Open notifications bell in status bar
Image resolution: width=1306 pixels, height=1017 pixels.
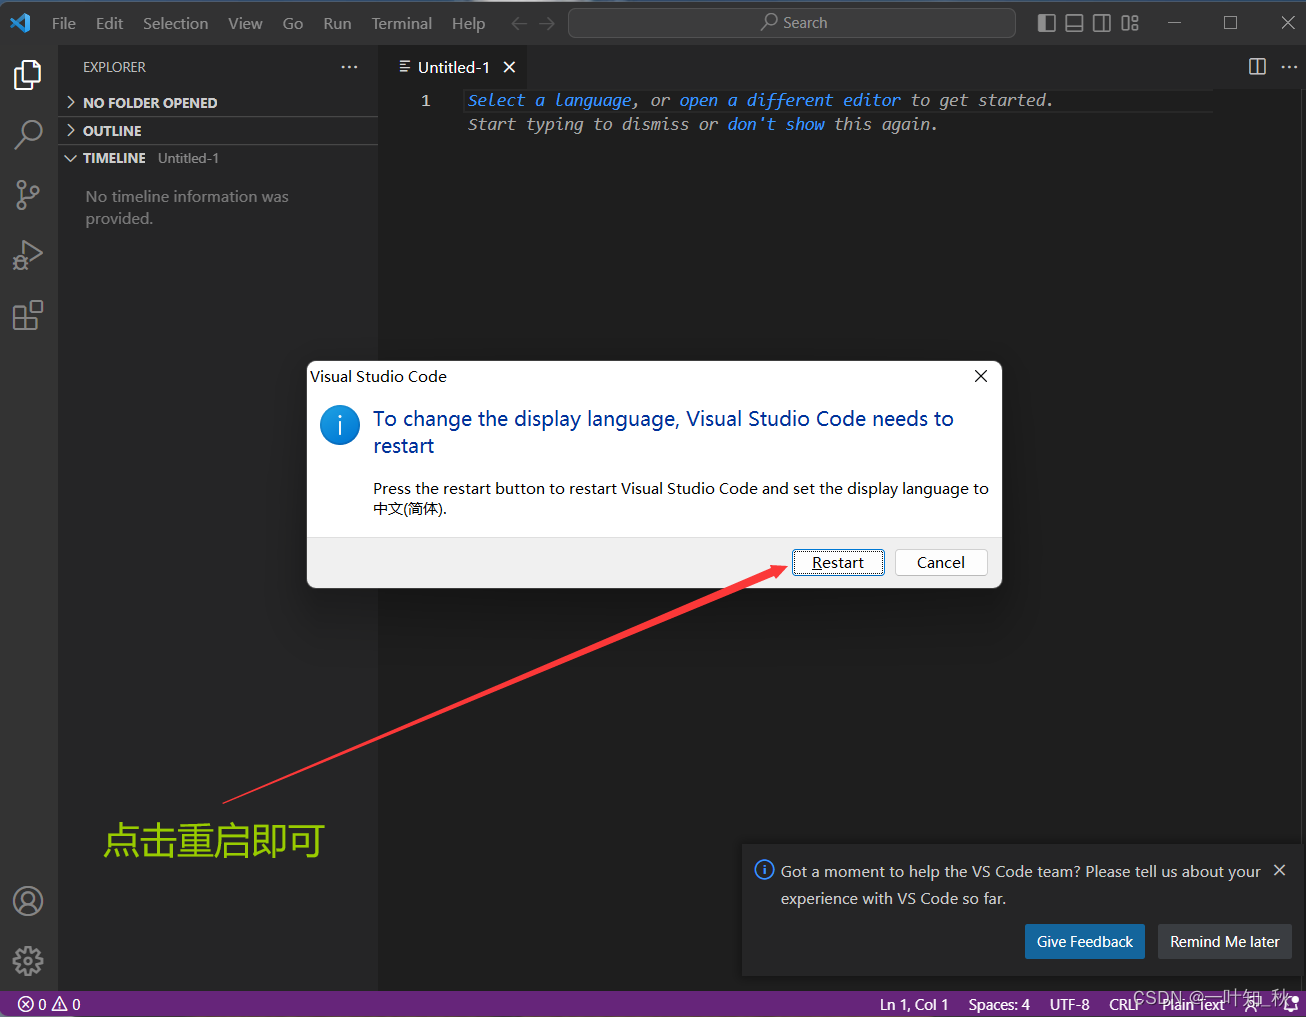[1290, 1004]
